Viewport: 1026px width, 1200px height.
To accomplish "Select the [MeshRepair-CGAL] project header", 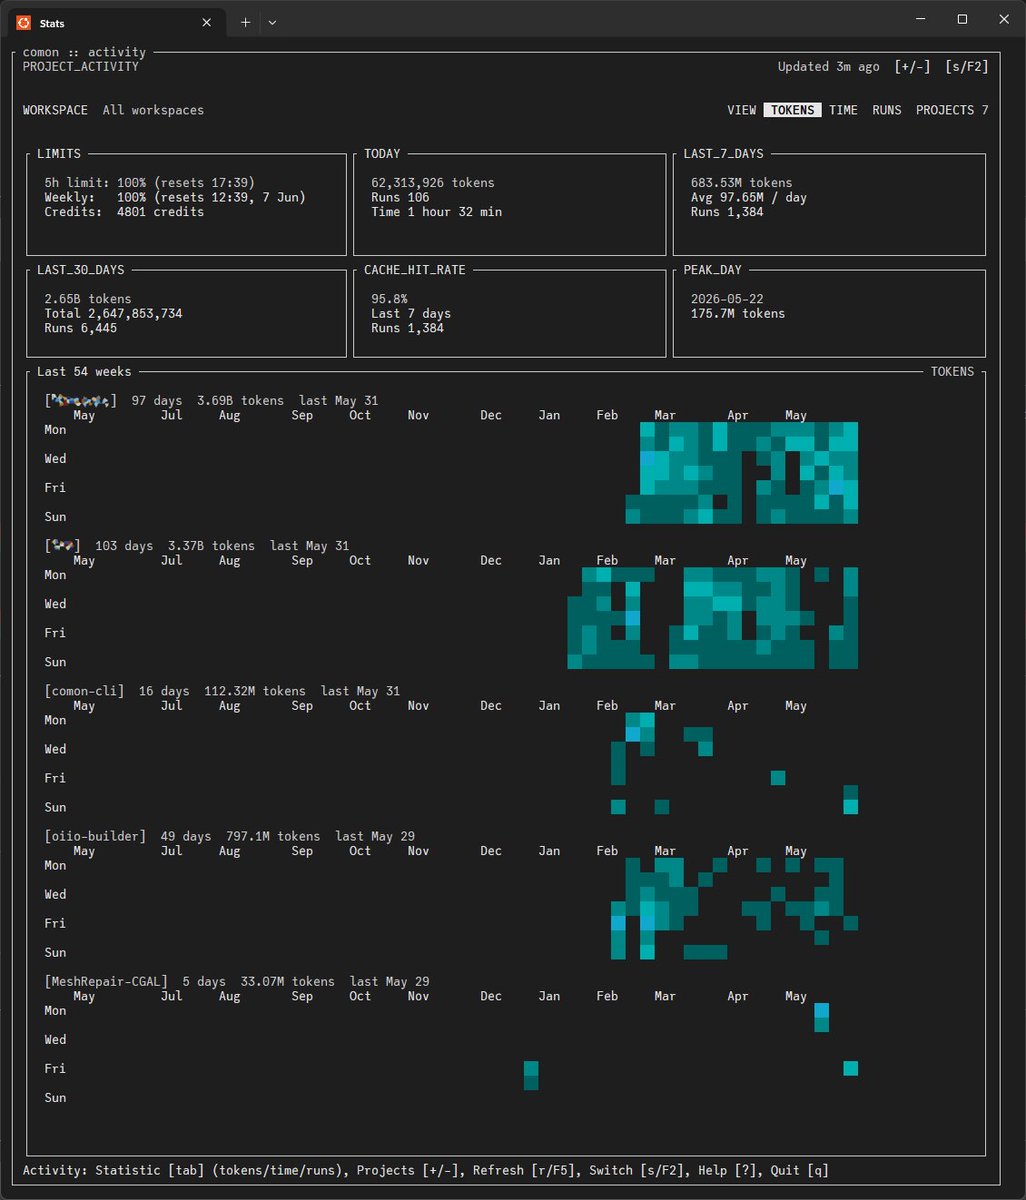I will (106, 981).
